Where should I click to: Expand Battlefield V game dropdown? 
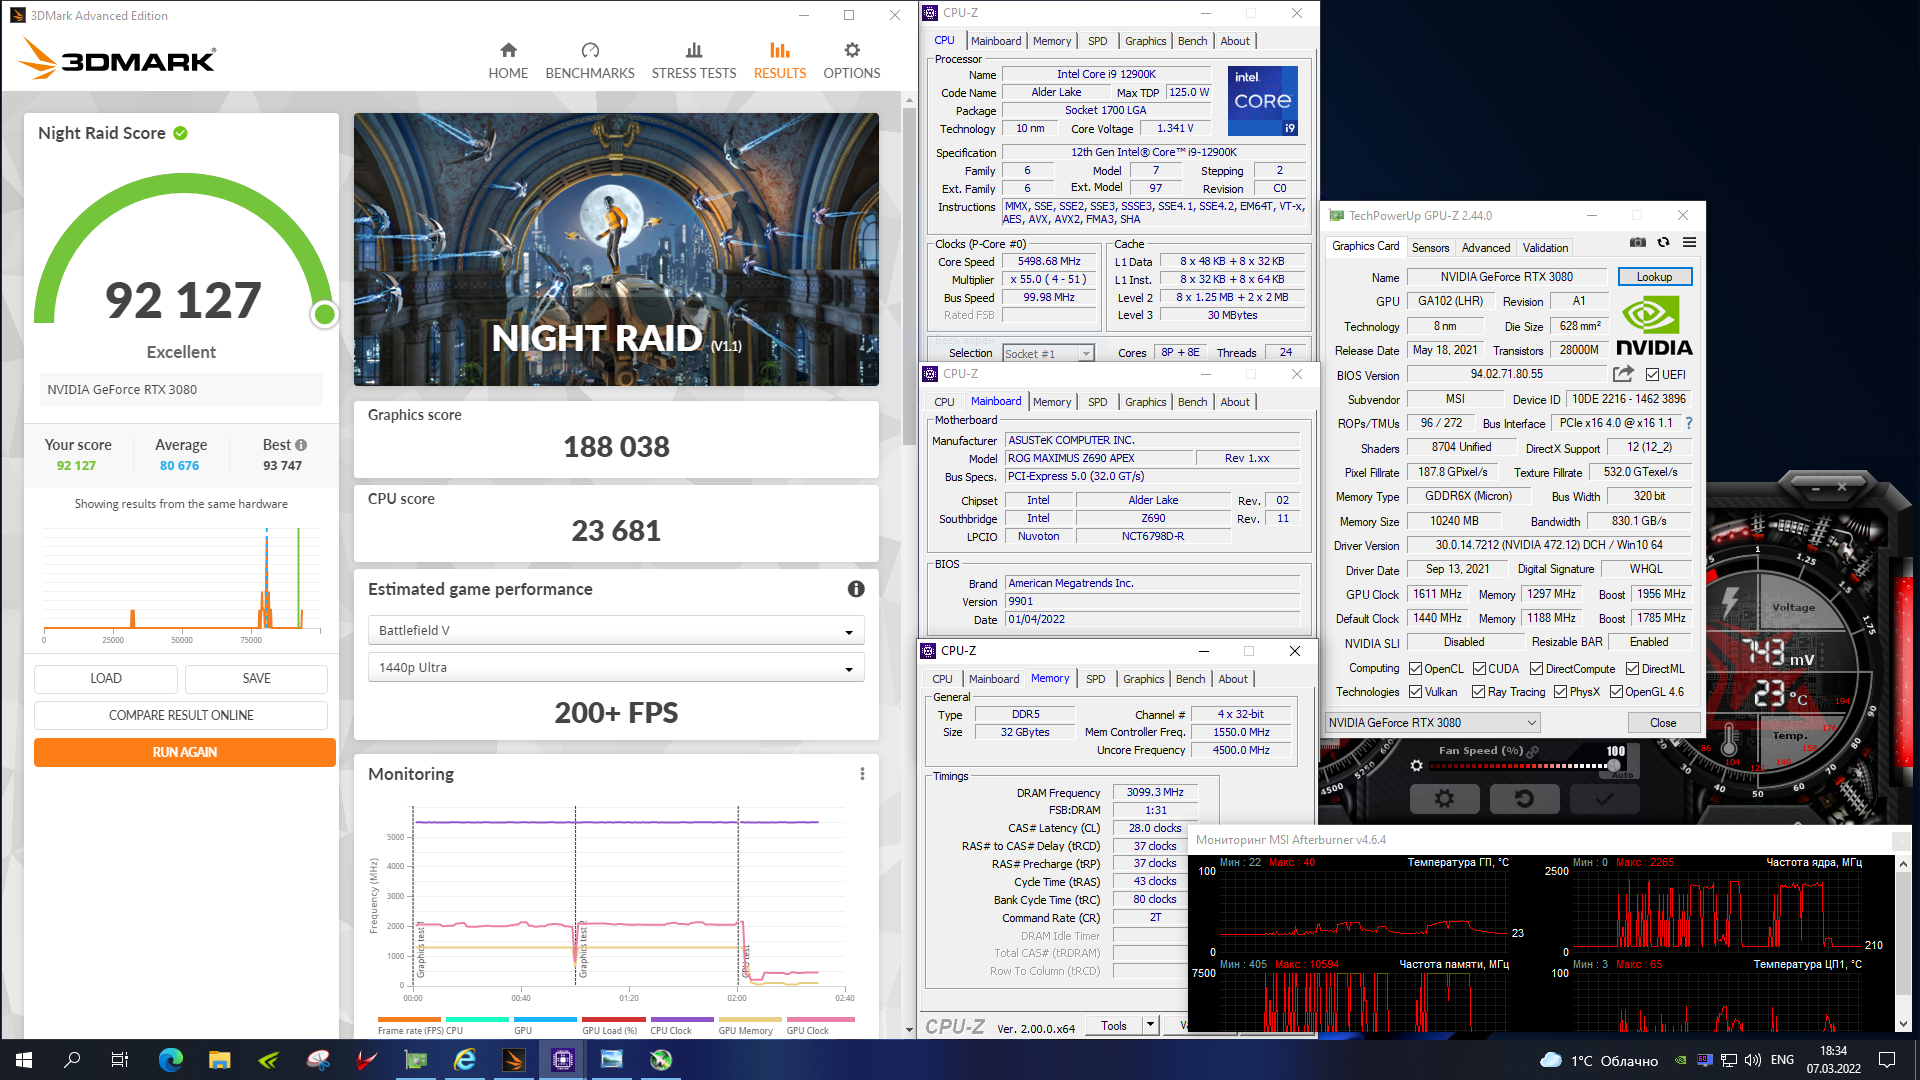[616, 630]
